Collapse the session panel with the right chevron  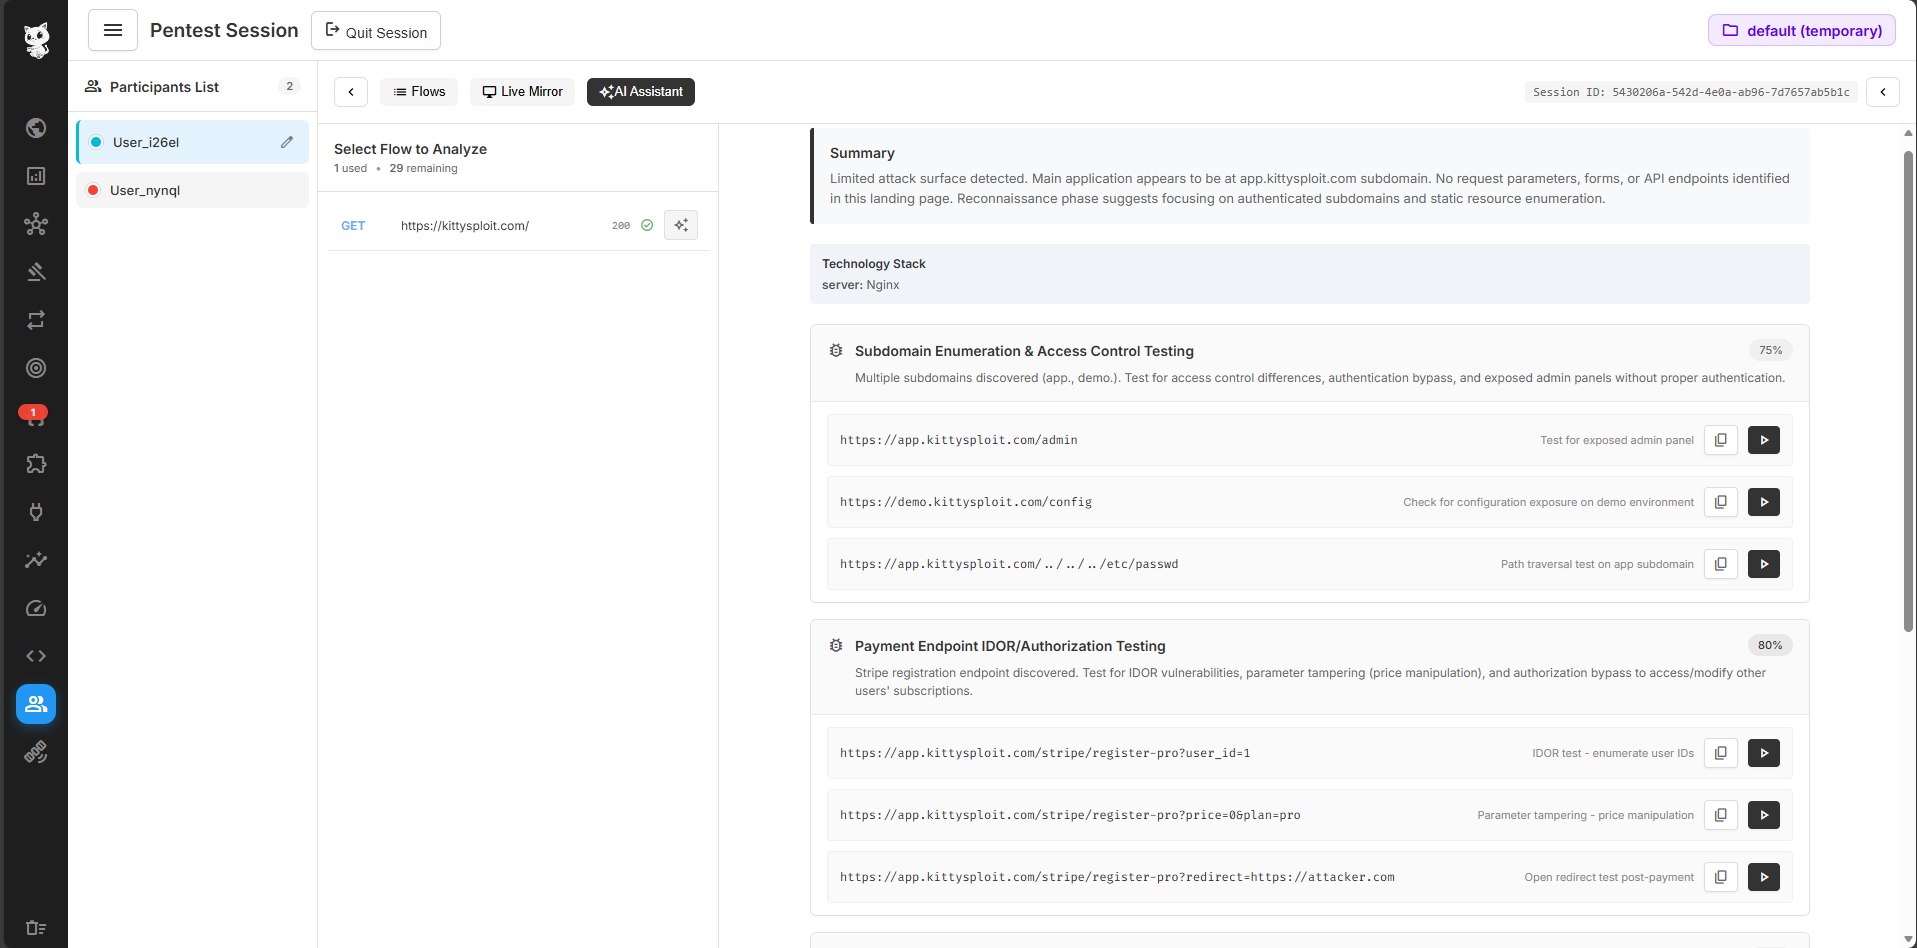[x=1883, y=91]
